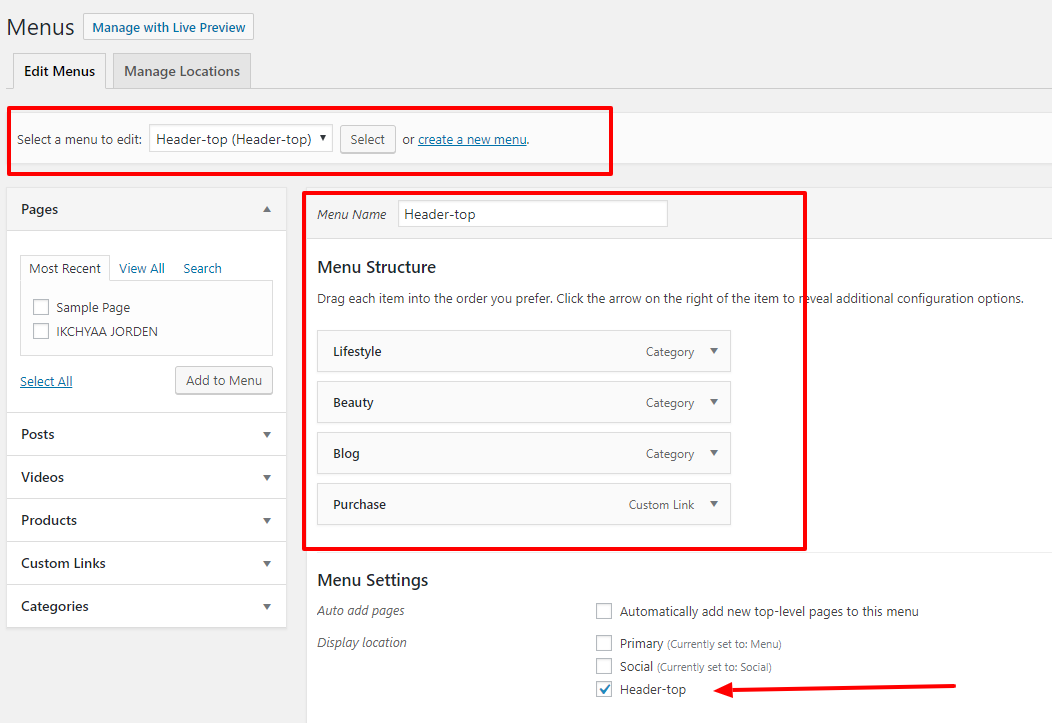Follow the create a new menu link

pyautogui.click(x=472, y=140)
